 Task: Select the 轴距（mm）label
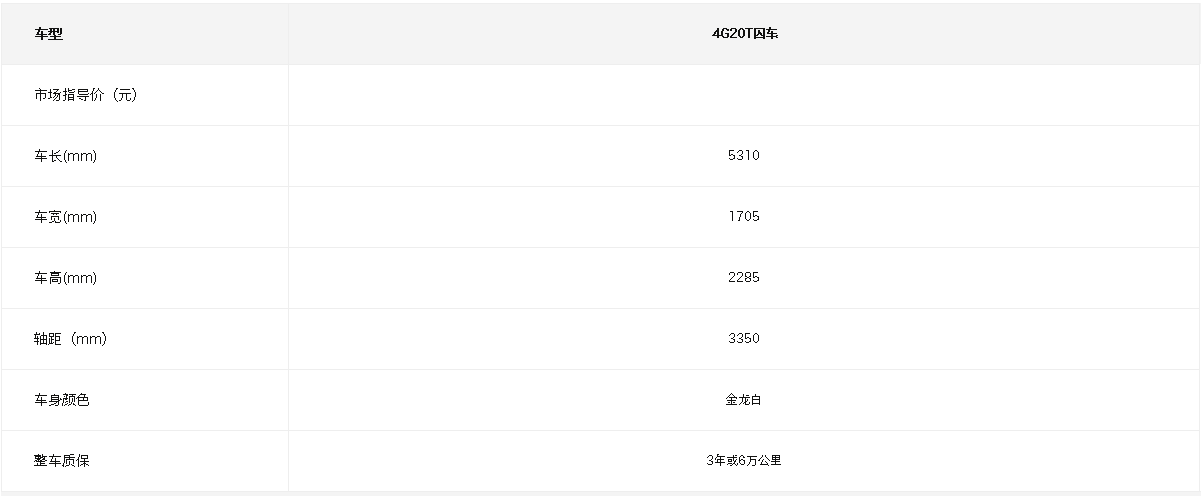click(70, 339)
